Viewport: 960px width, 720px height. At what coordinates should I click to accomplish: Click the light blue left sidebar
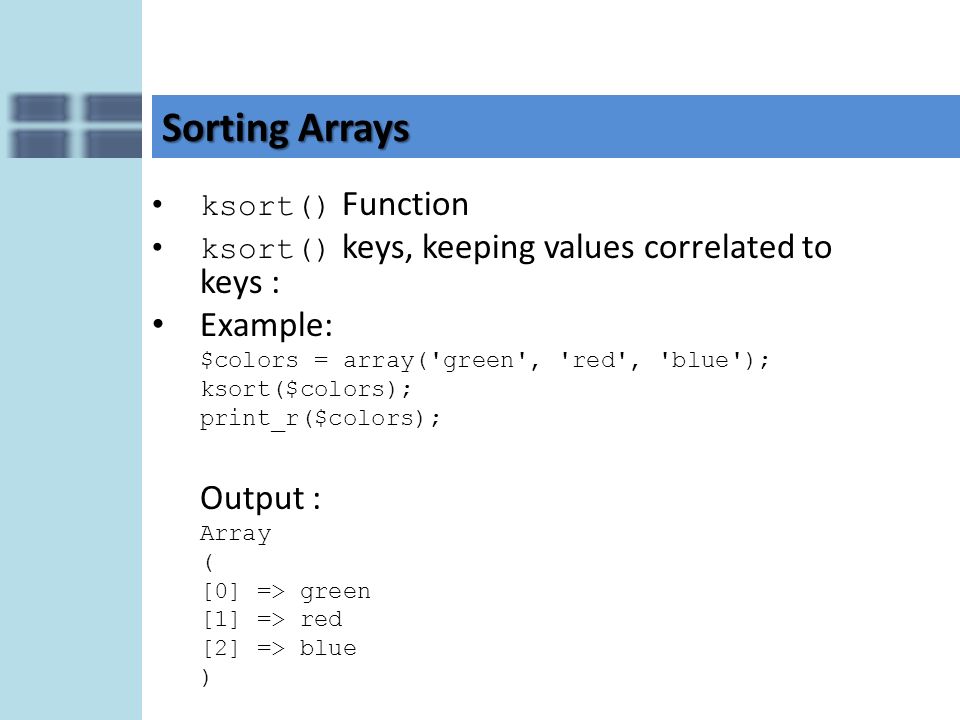tap(71, 429)
